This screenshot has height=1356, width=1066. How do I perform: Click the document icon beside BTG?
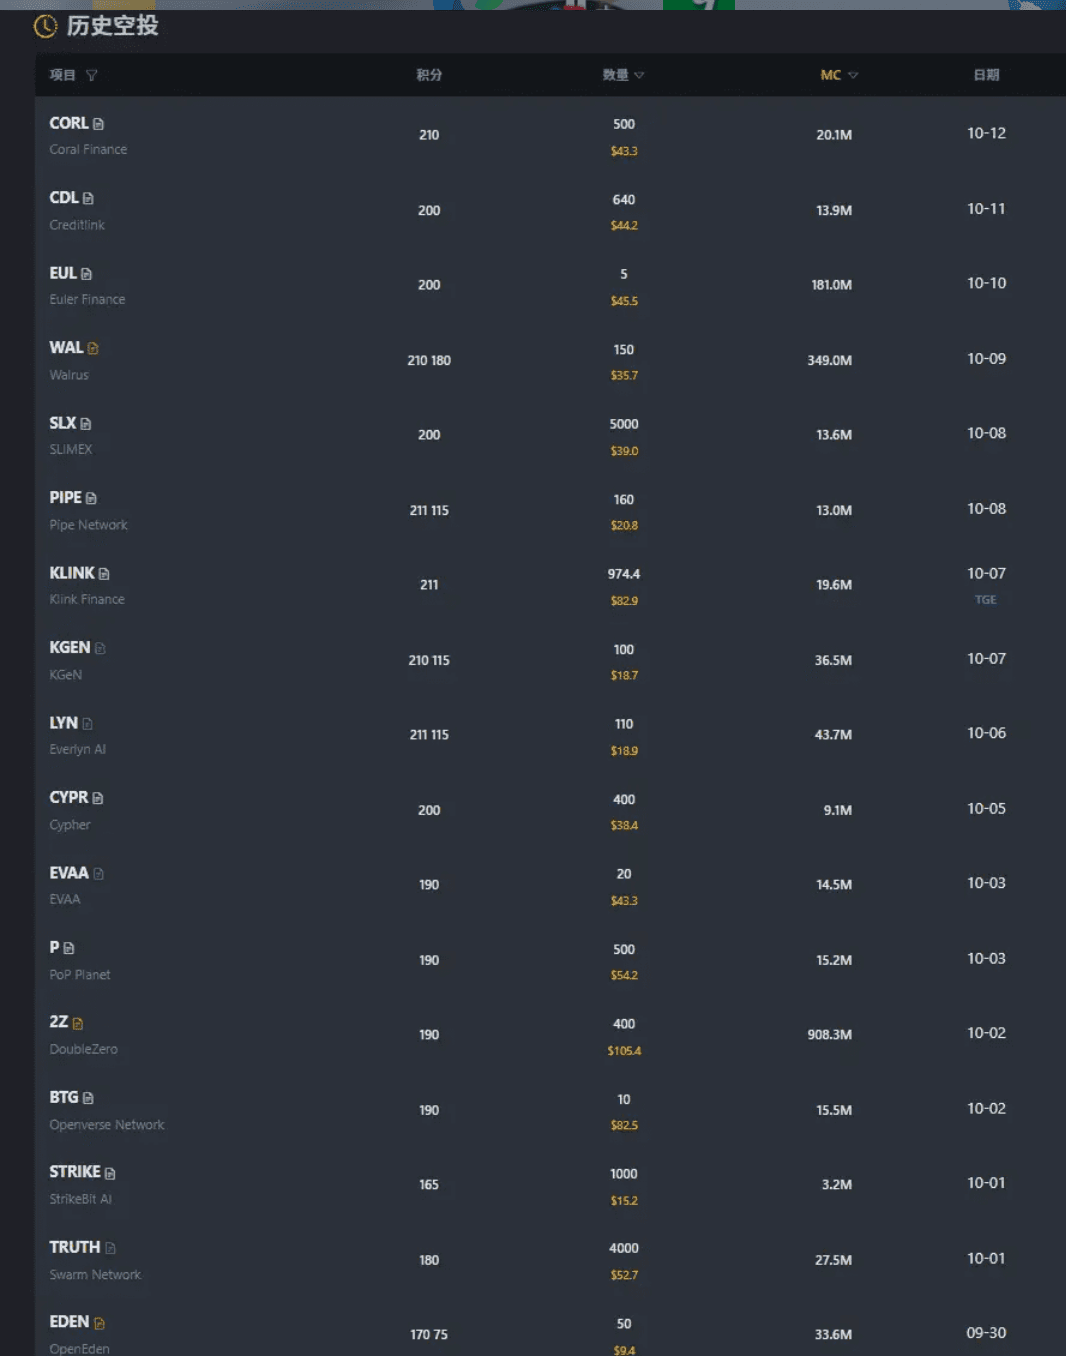pyautogui.click(x=88, y=1098)
